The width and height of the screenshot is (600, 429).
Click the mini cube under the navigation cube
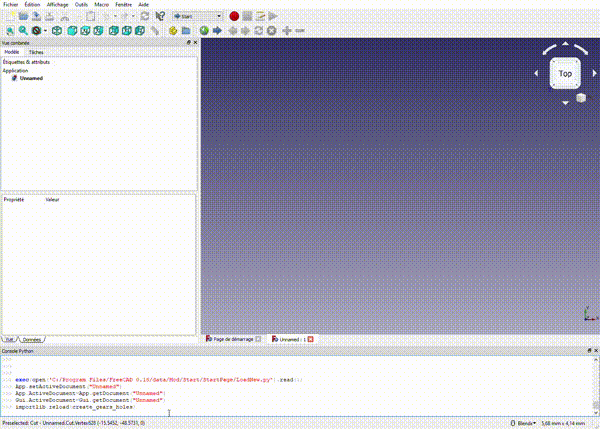coord(581,98)
